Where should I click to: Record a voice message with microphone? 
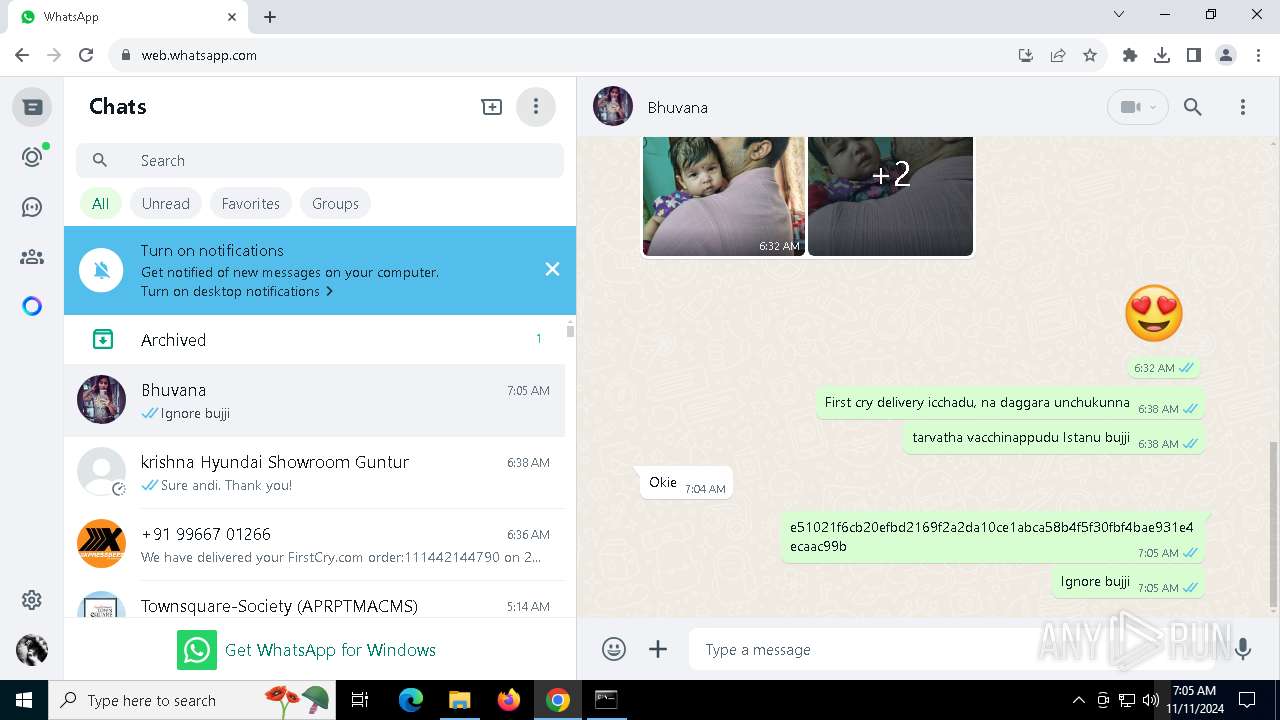1243,649
